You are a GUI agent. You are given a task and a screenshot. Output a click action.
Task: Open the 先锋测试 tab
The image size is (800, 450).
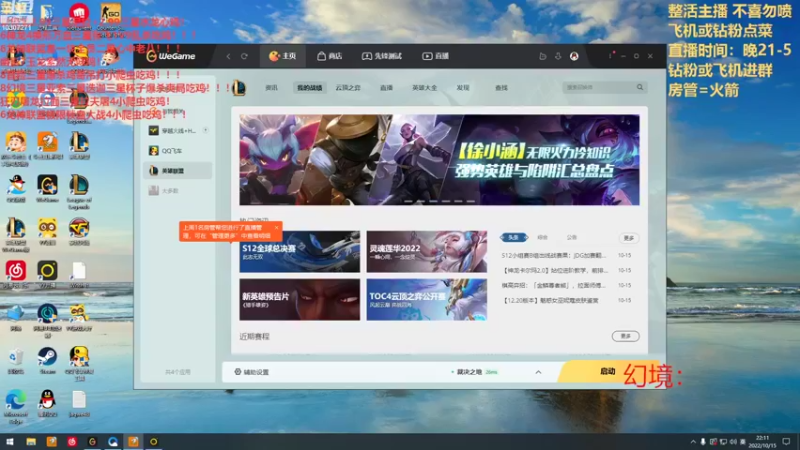382,56
